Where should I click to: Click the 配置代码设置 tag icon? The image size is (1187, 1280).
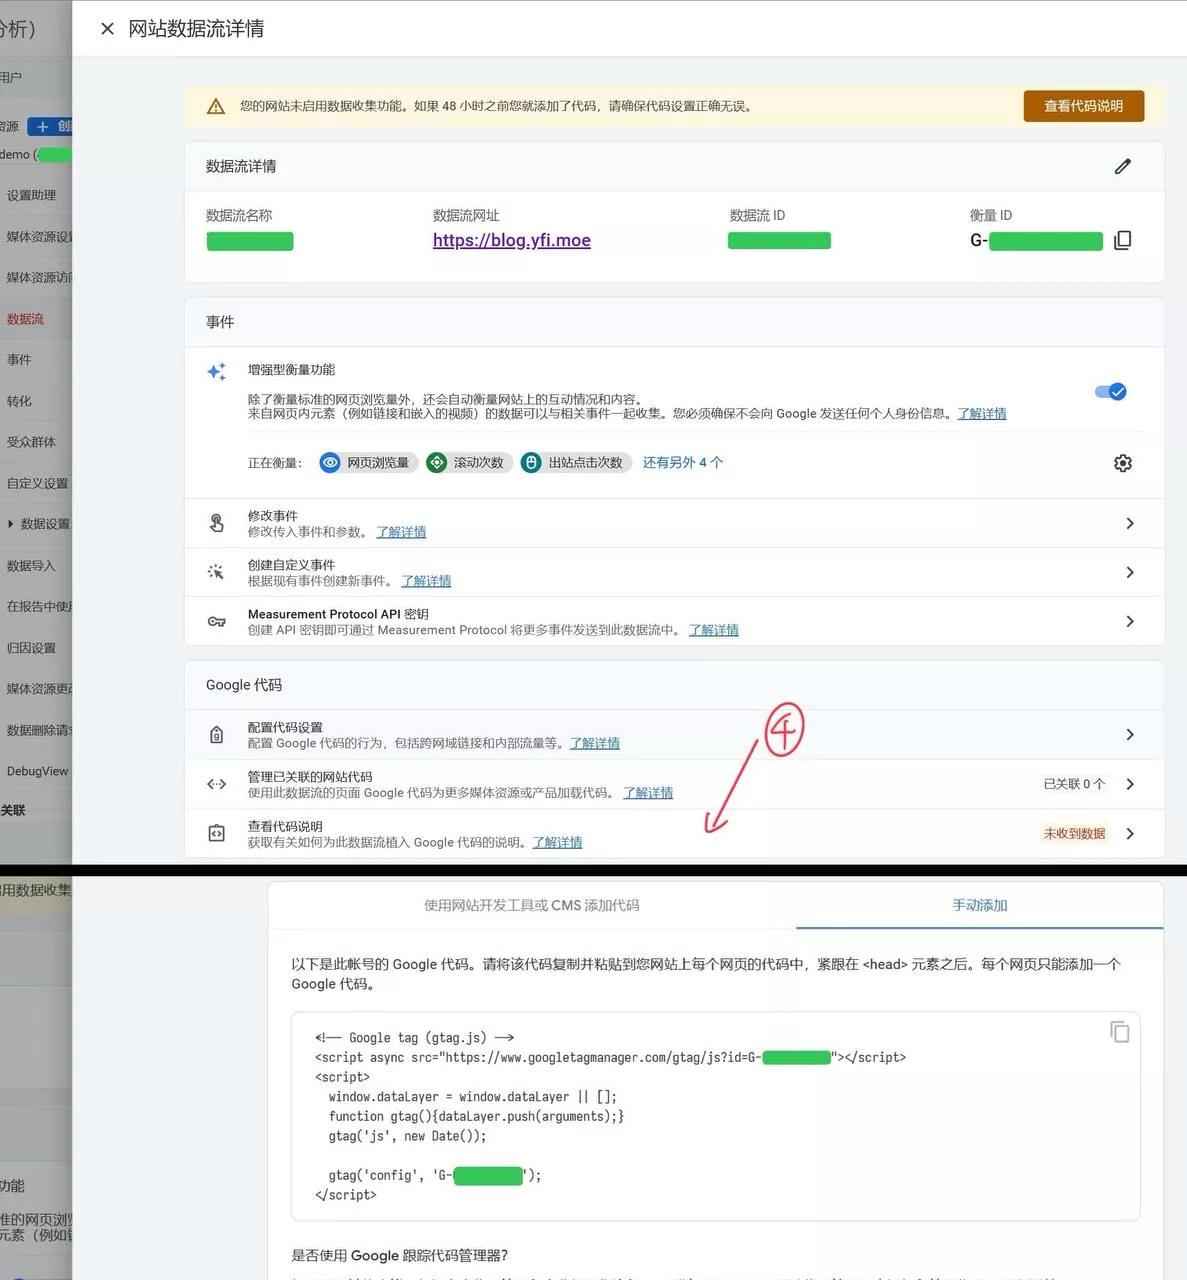pyautogui.click(x=216, y=735)
